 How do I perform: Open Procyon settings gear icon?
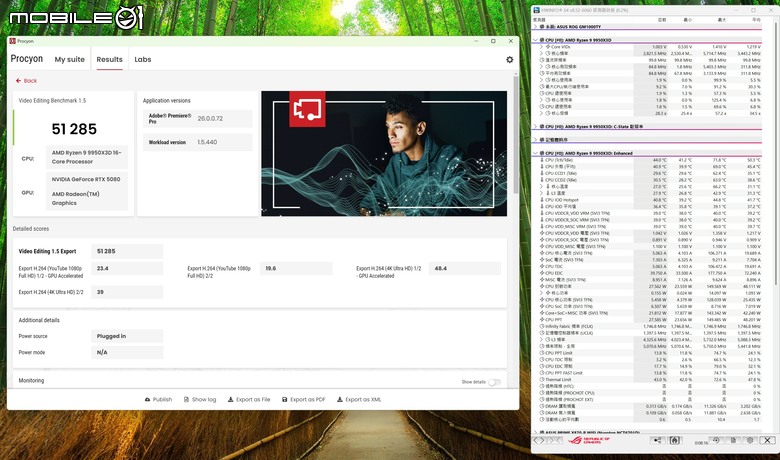(509, 60)
